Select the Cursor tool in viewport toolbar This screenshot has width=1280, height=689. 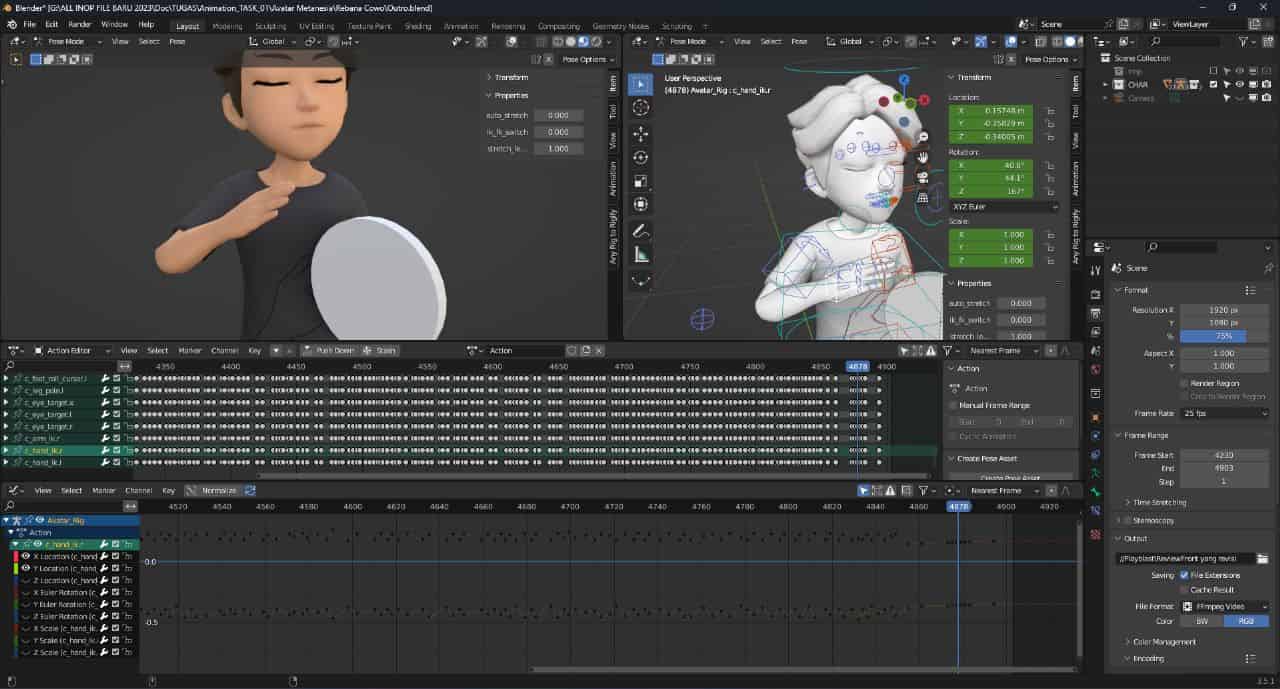(x=641, y=108)
